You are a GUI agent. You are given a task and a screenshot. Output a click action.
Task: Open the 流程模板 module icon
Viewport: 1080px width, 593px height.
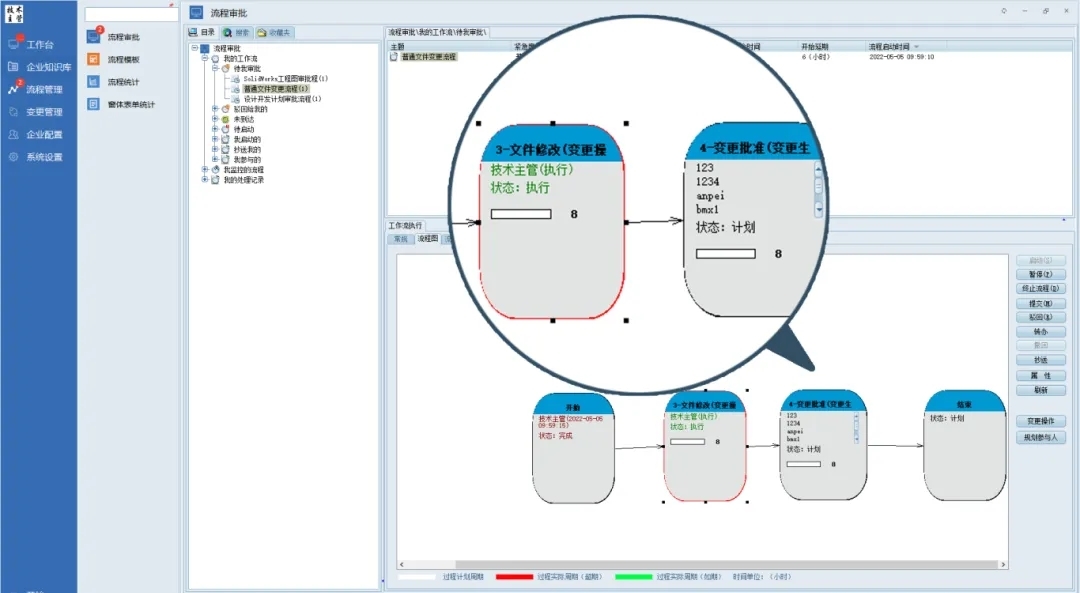93,60
